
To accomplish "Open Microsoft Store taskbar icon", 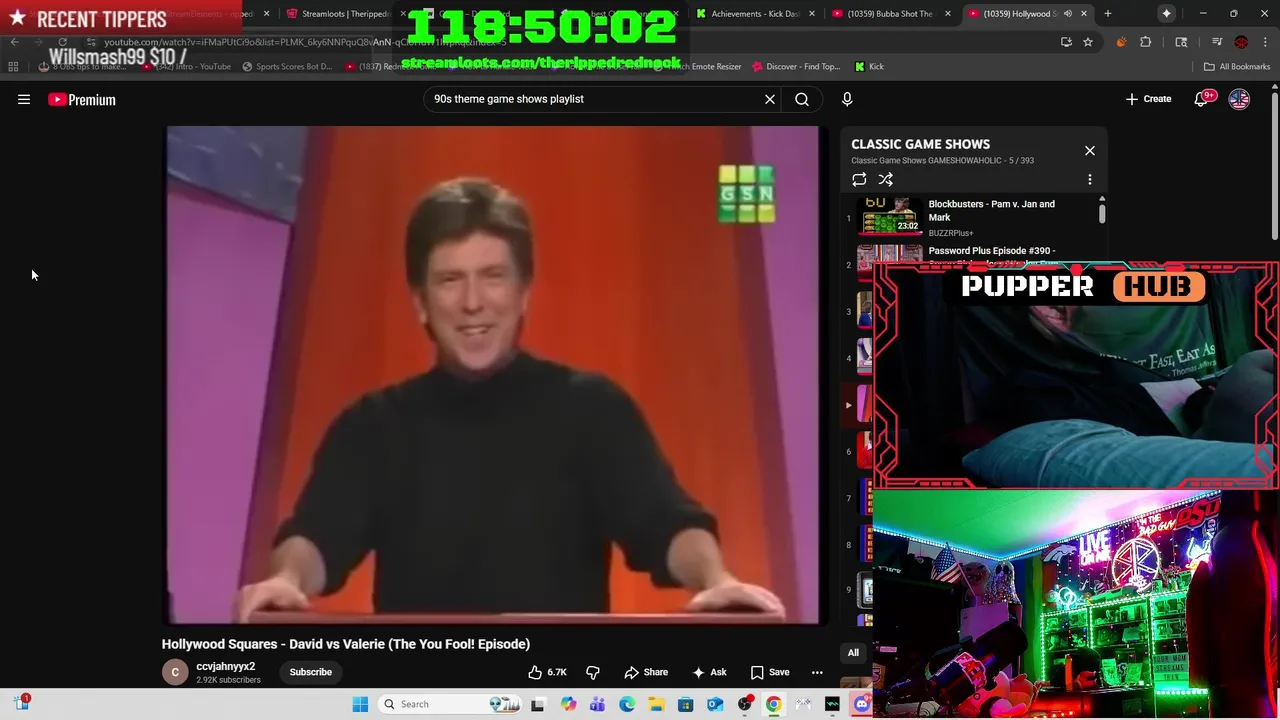I will coord(685,704).
